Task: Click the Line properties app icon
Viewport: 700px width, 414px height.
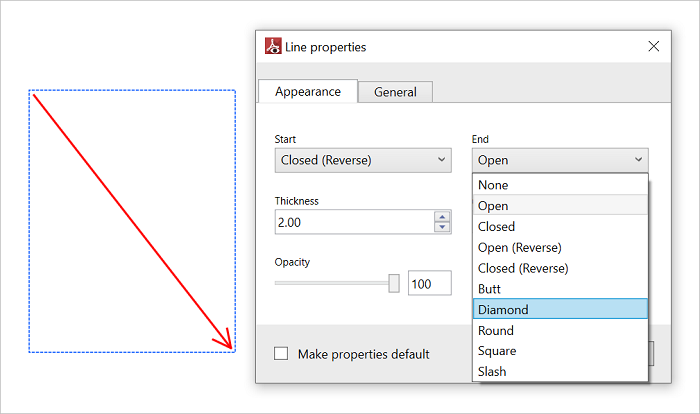Action: coord(272,46)
